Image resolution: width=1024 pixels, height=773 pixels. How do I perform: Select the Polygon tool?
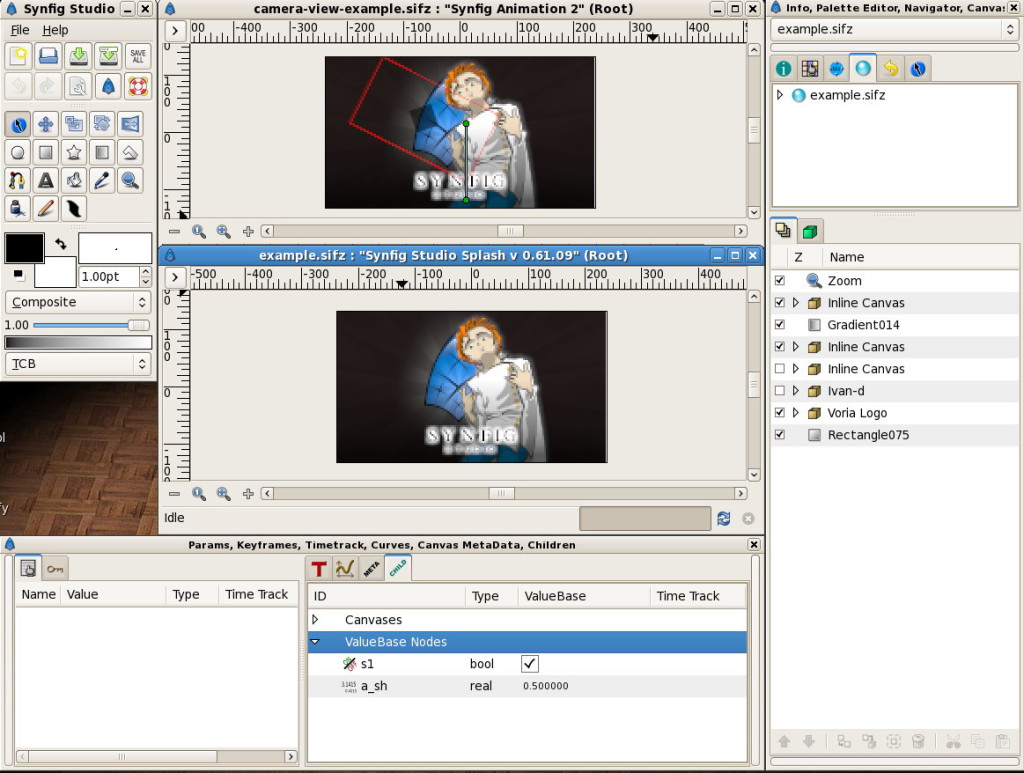pyautogui.click(x=130, y=152)
